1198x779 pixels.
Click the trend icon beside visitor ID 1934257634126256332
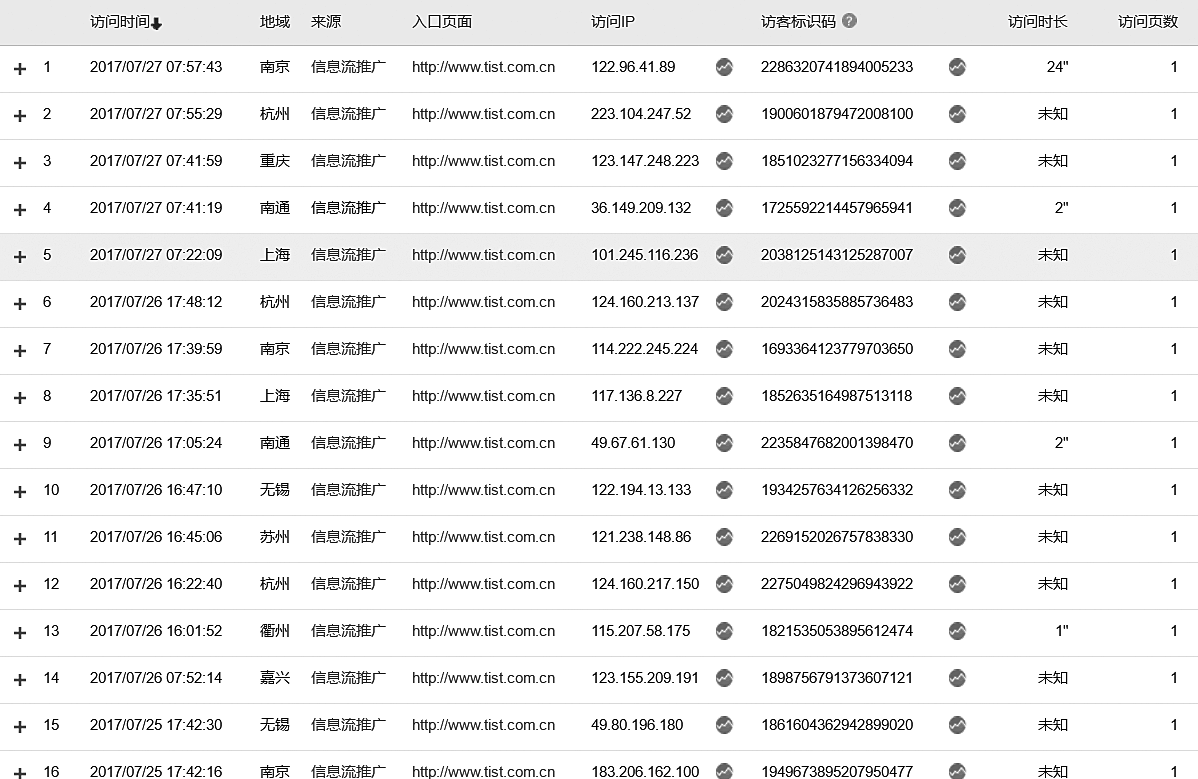point(957,490)
